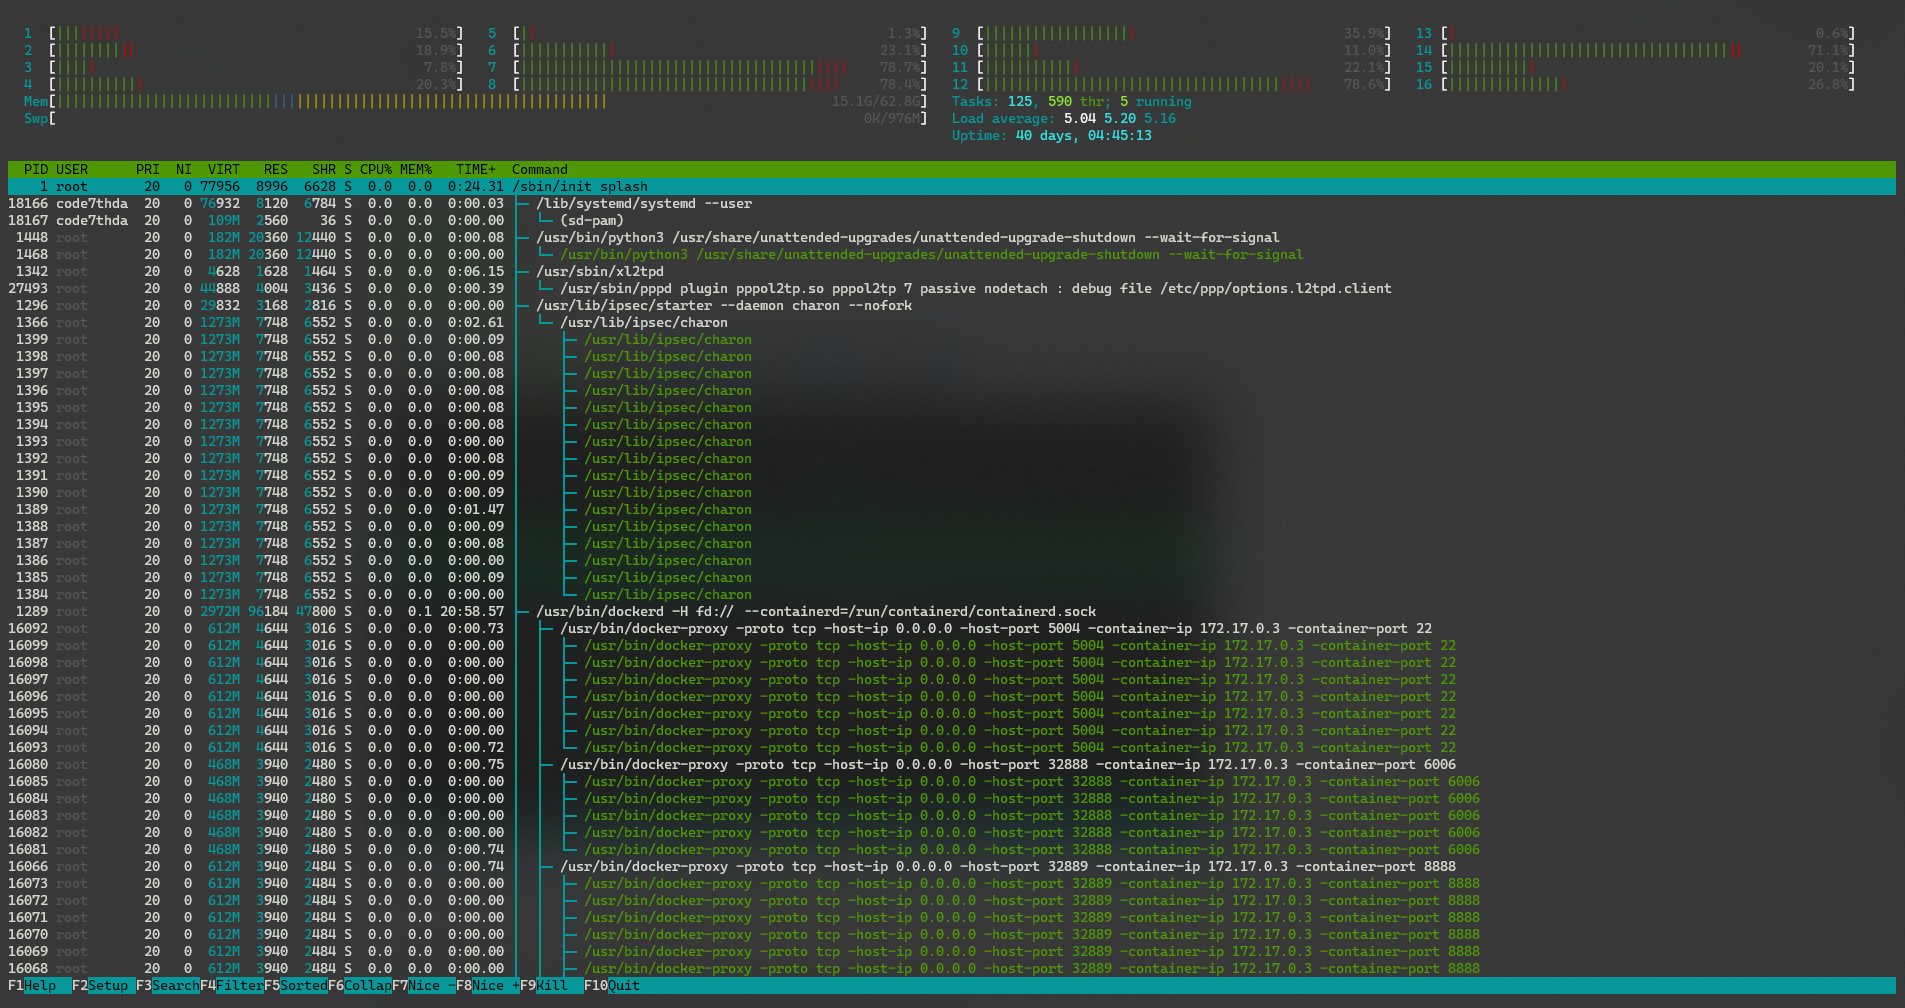The height and width of the screenshot is (1008, 1905).
Task: Click the CPU 16 usage meter
Action: 1636,84
